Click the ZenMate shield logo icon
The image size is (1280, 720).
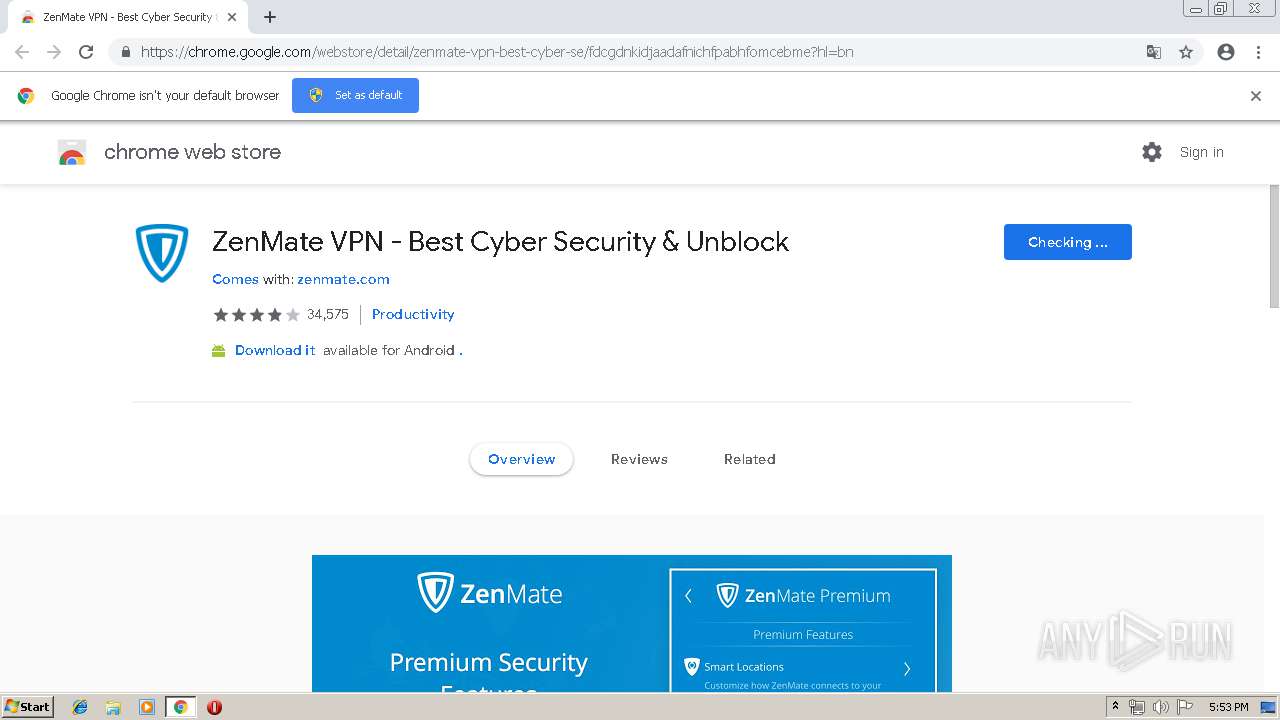[161, 253]
